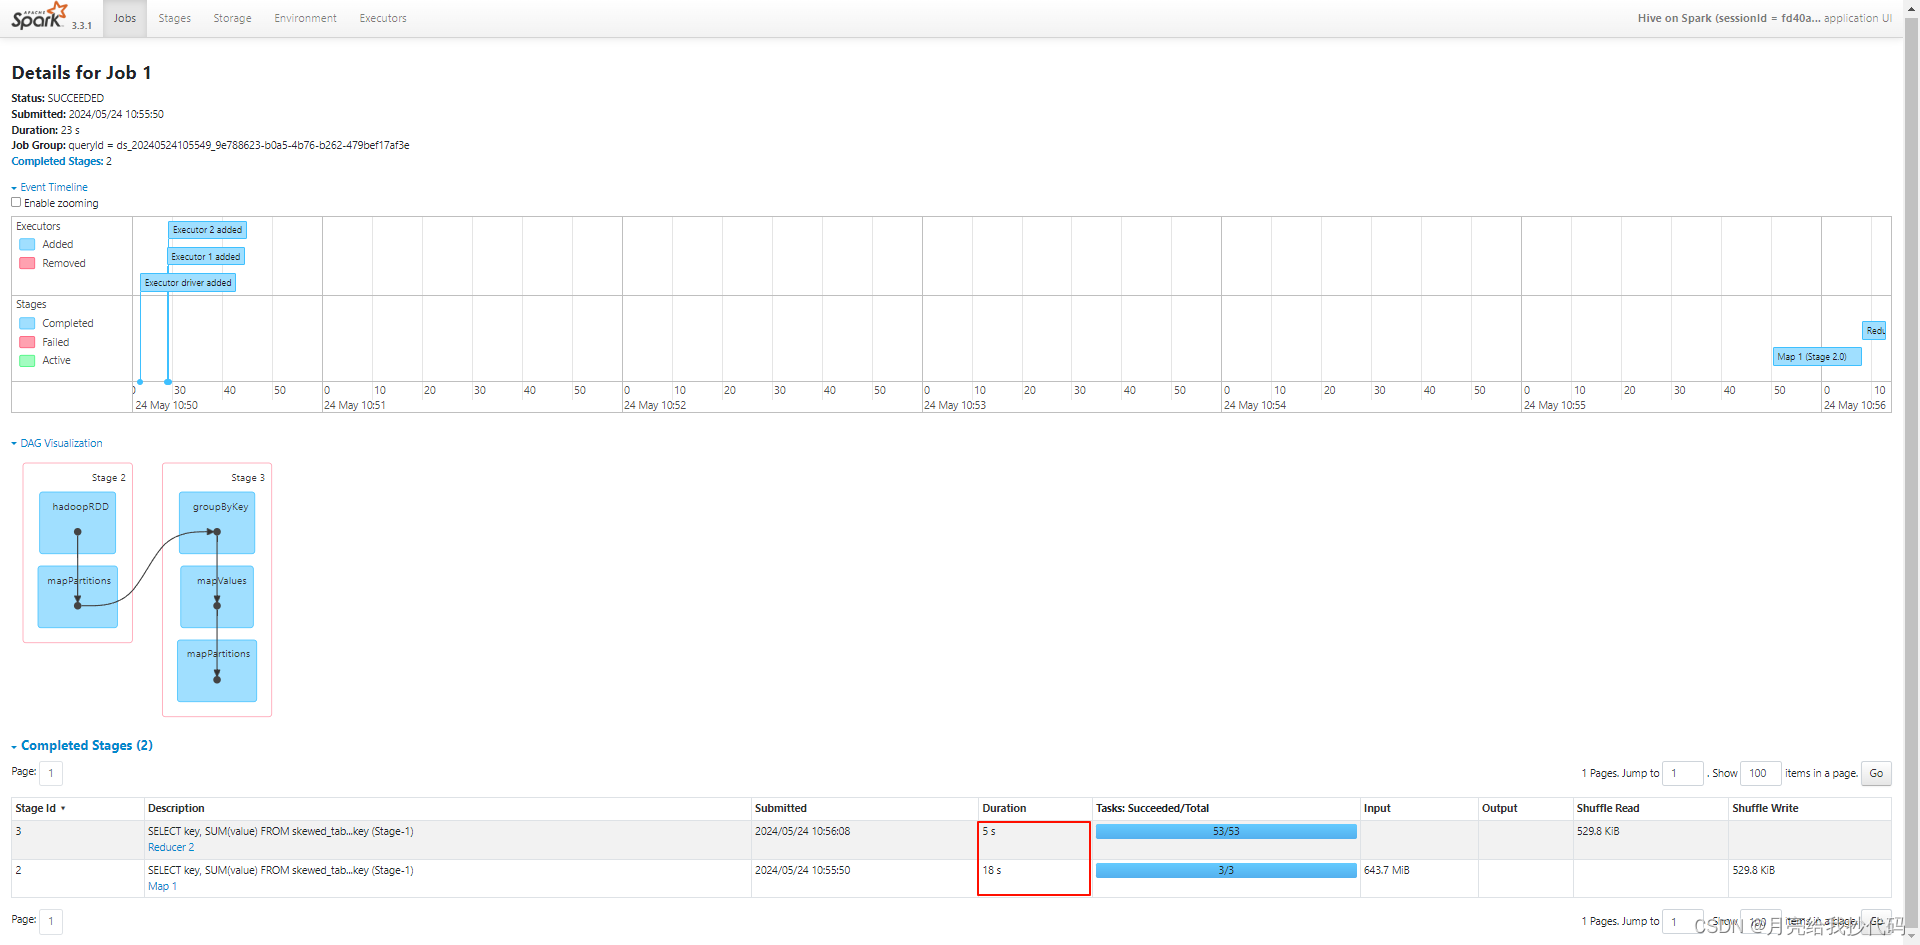This screenshot has width=1920, height=945.
Task: Click the Map 1 (Stage 2.0) timeline bar
Action: (1817, 357)
